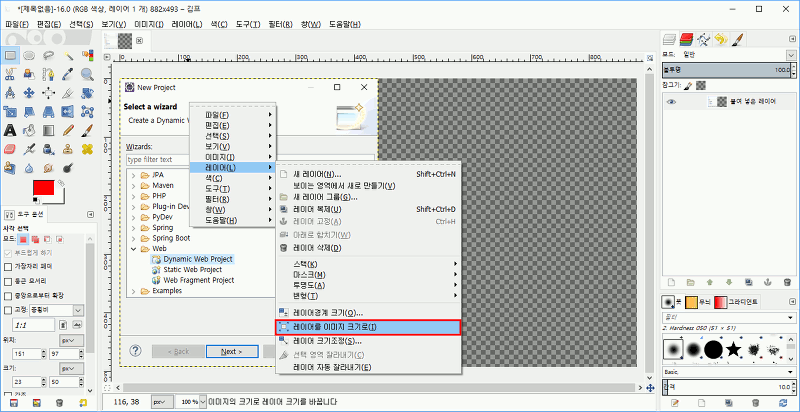The height and width of the screenshot is (412, 800).
Task: Click the Ellipse Select tool
Action: click(29, 54)
